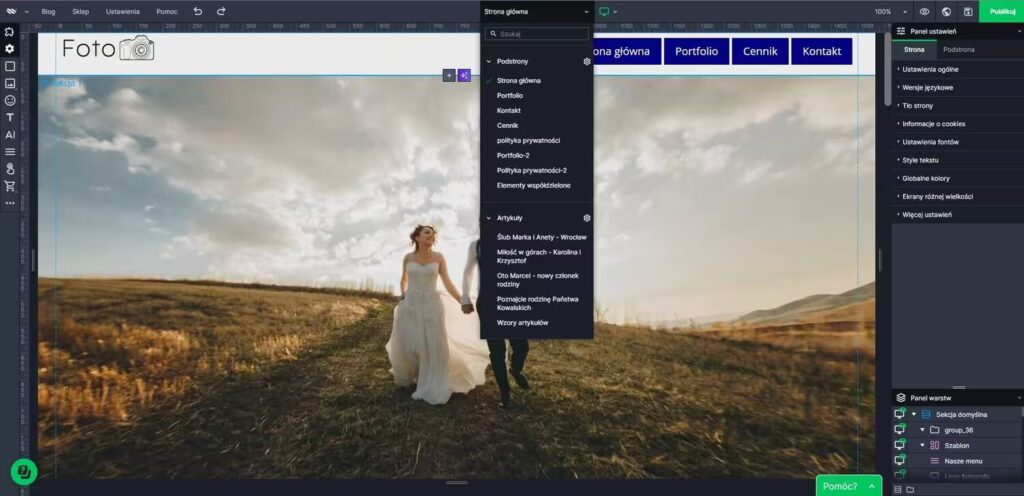Image resolution: width=1024 pixels, height=496 pixels.
Task: Redo the last action
Action: [221, 11]
